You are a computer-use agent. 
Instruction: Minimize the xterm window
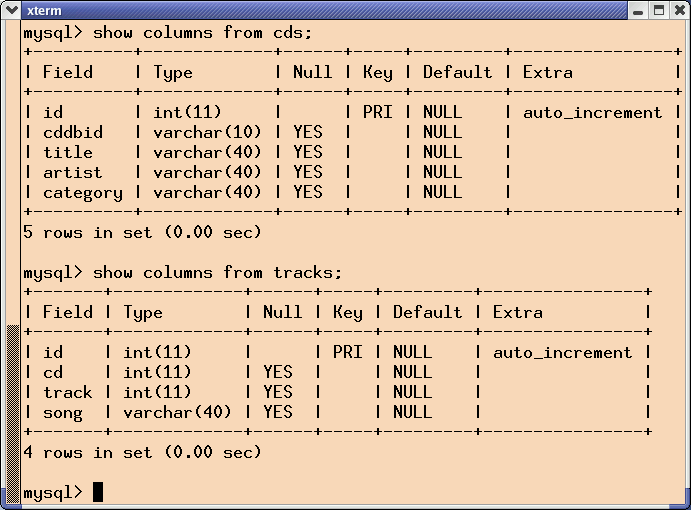pyautogui.click(x=638, y=11)
